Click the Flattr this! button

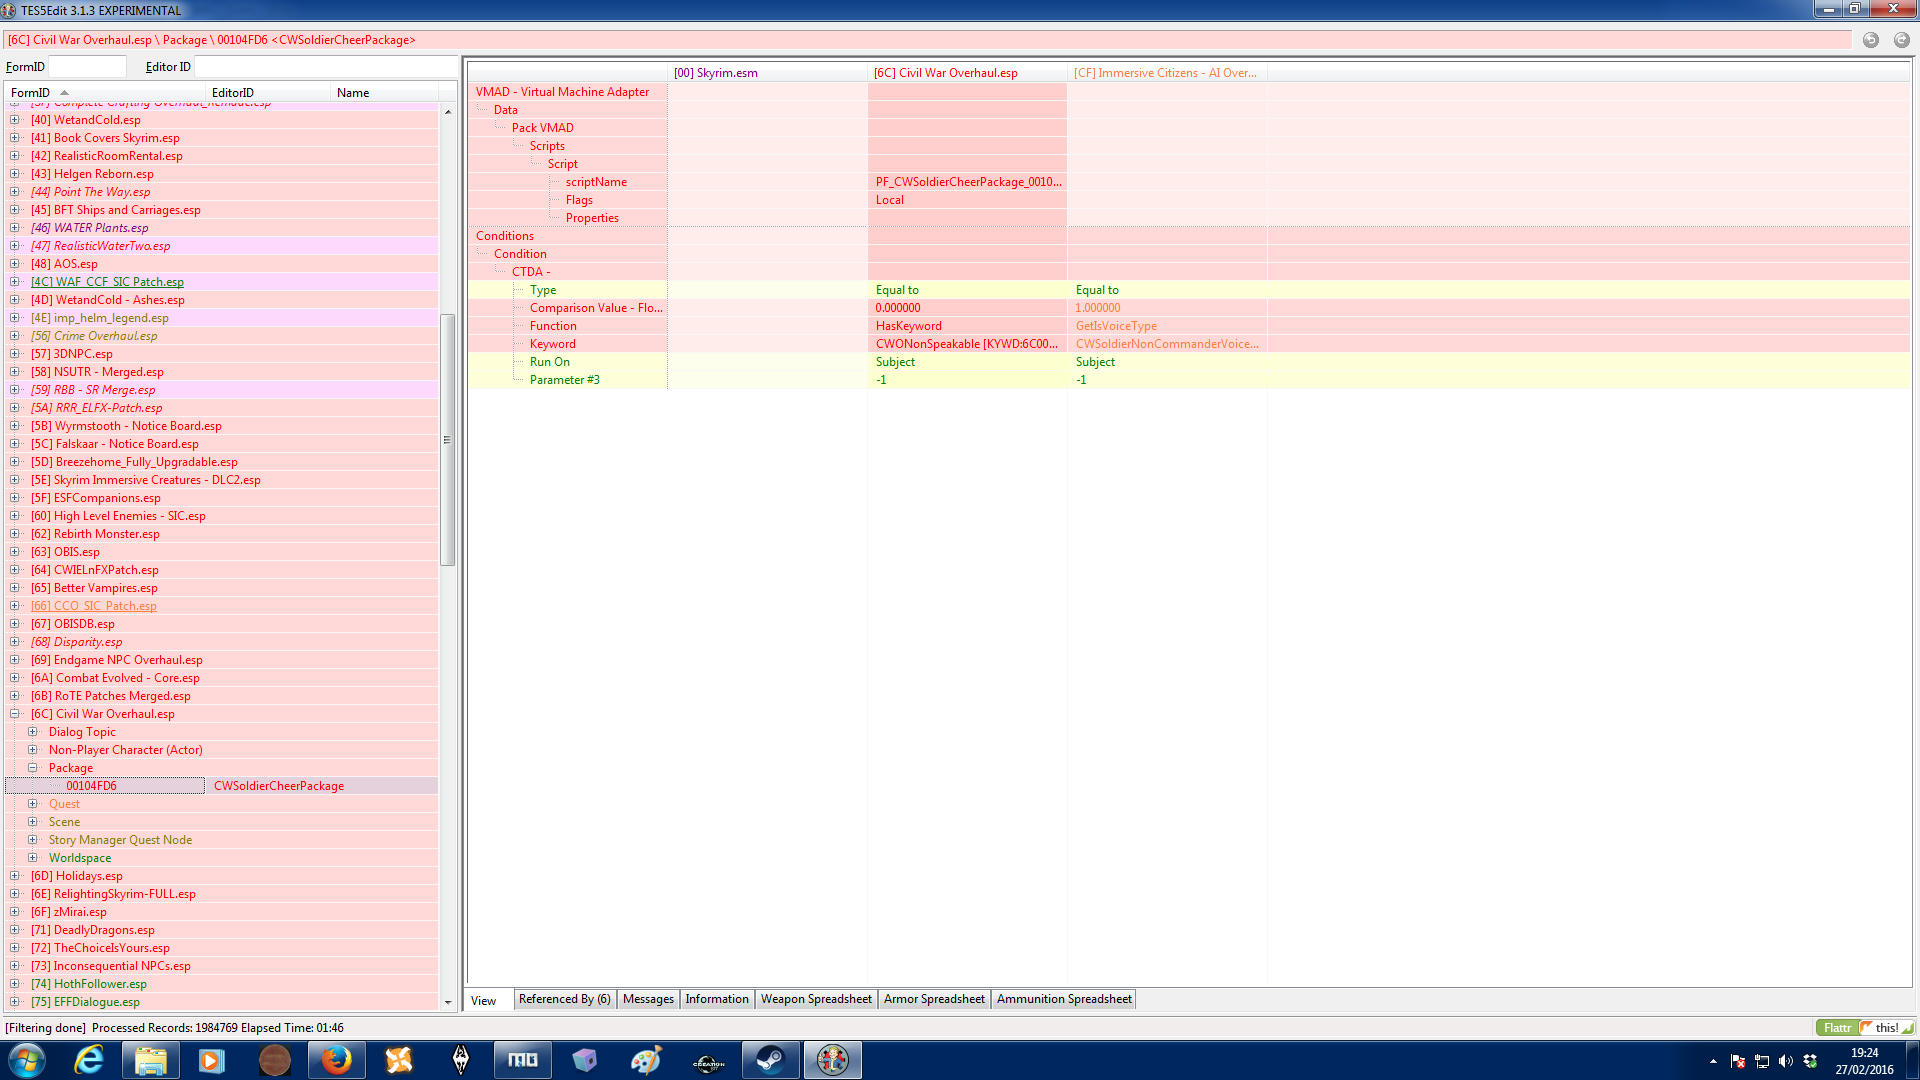1863,1027
